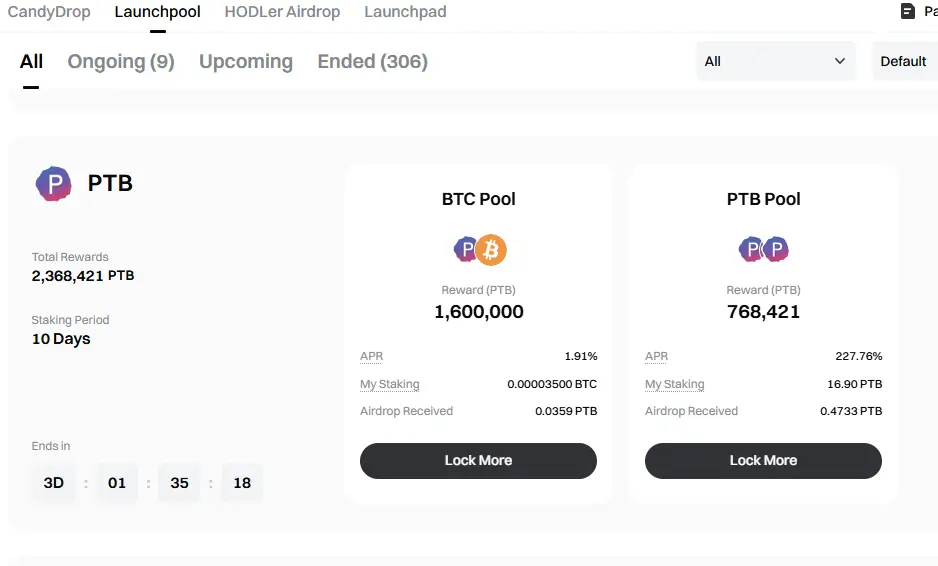Click Lock More in PTB Pool
The image size is (938, 566).
pyautogui.click(x=763, y=461)
